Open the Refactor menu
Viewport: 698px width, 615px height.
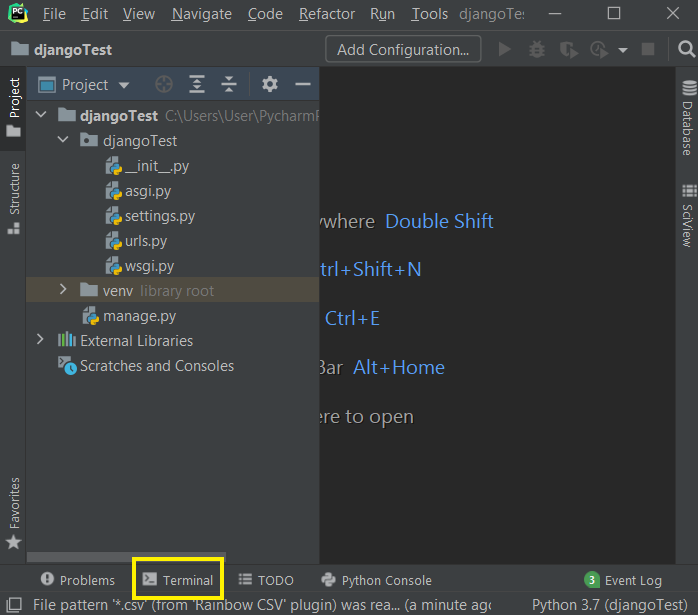pos(327,14)
